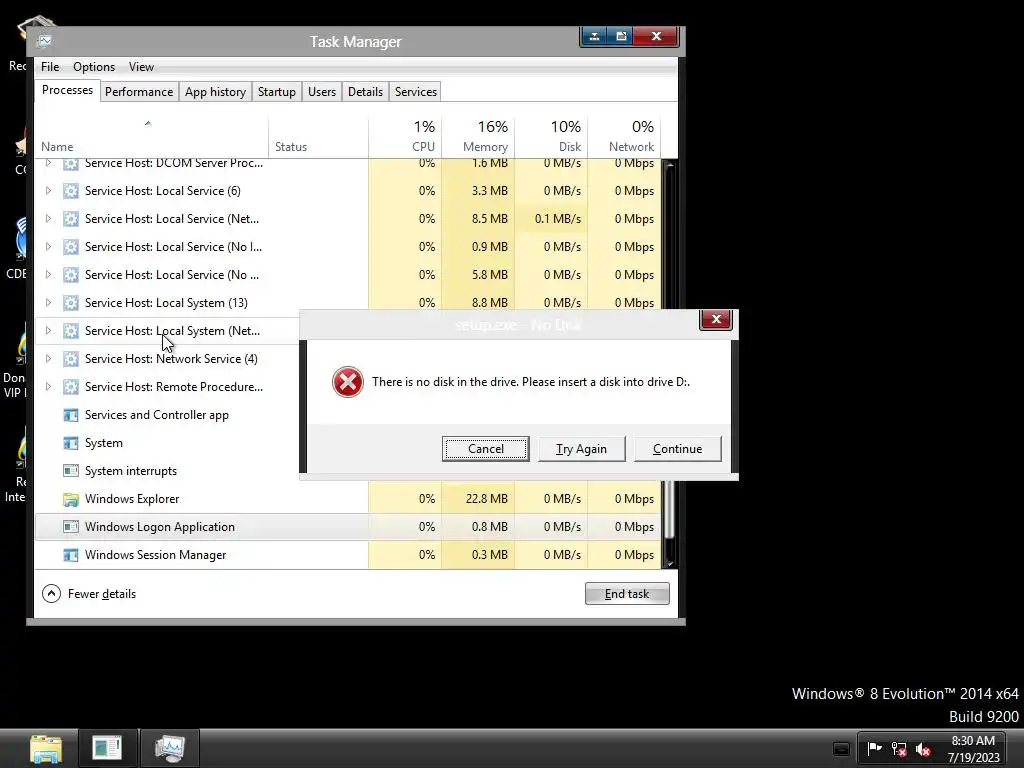The height and width of the screenshot is (768, 1024).
Task: Select Service Host: Local Service (No ... 5.8 MB row
Action: click(x=348, y=275)
